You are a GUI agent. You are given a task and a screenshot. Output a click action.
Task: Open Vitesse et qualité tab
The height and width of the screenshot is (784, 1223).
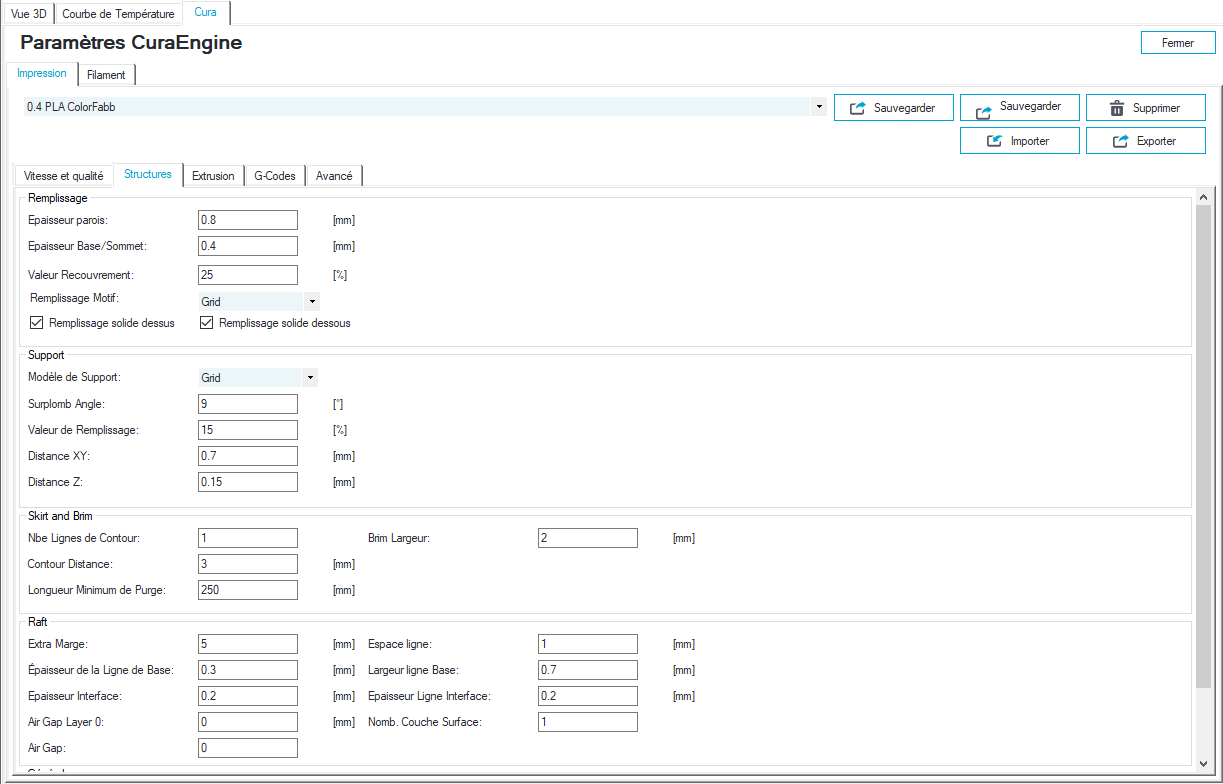(x=64, y=176)
